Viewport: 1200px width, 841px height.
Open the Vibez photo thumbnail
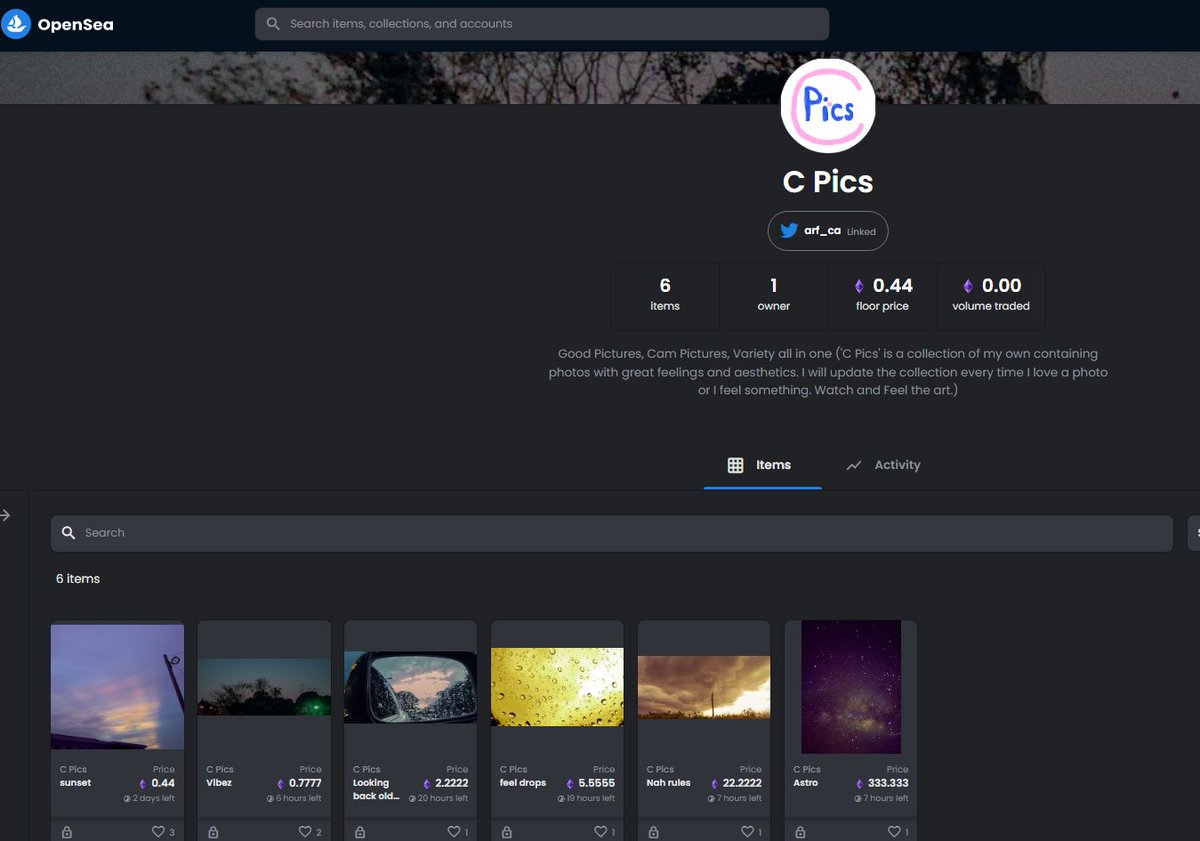pyautogui.click(x=264, y=686)
